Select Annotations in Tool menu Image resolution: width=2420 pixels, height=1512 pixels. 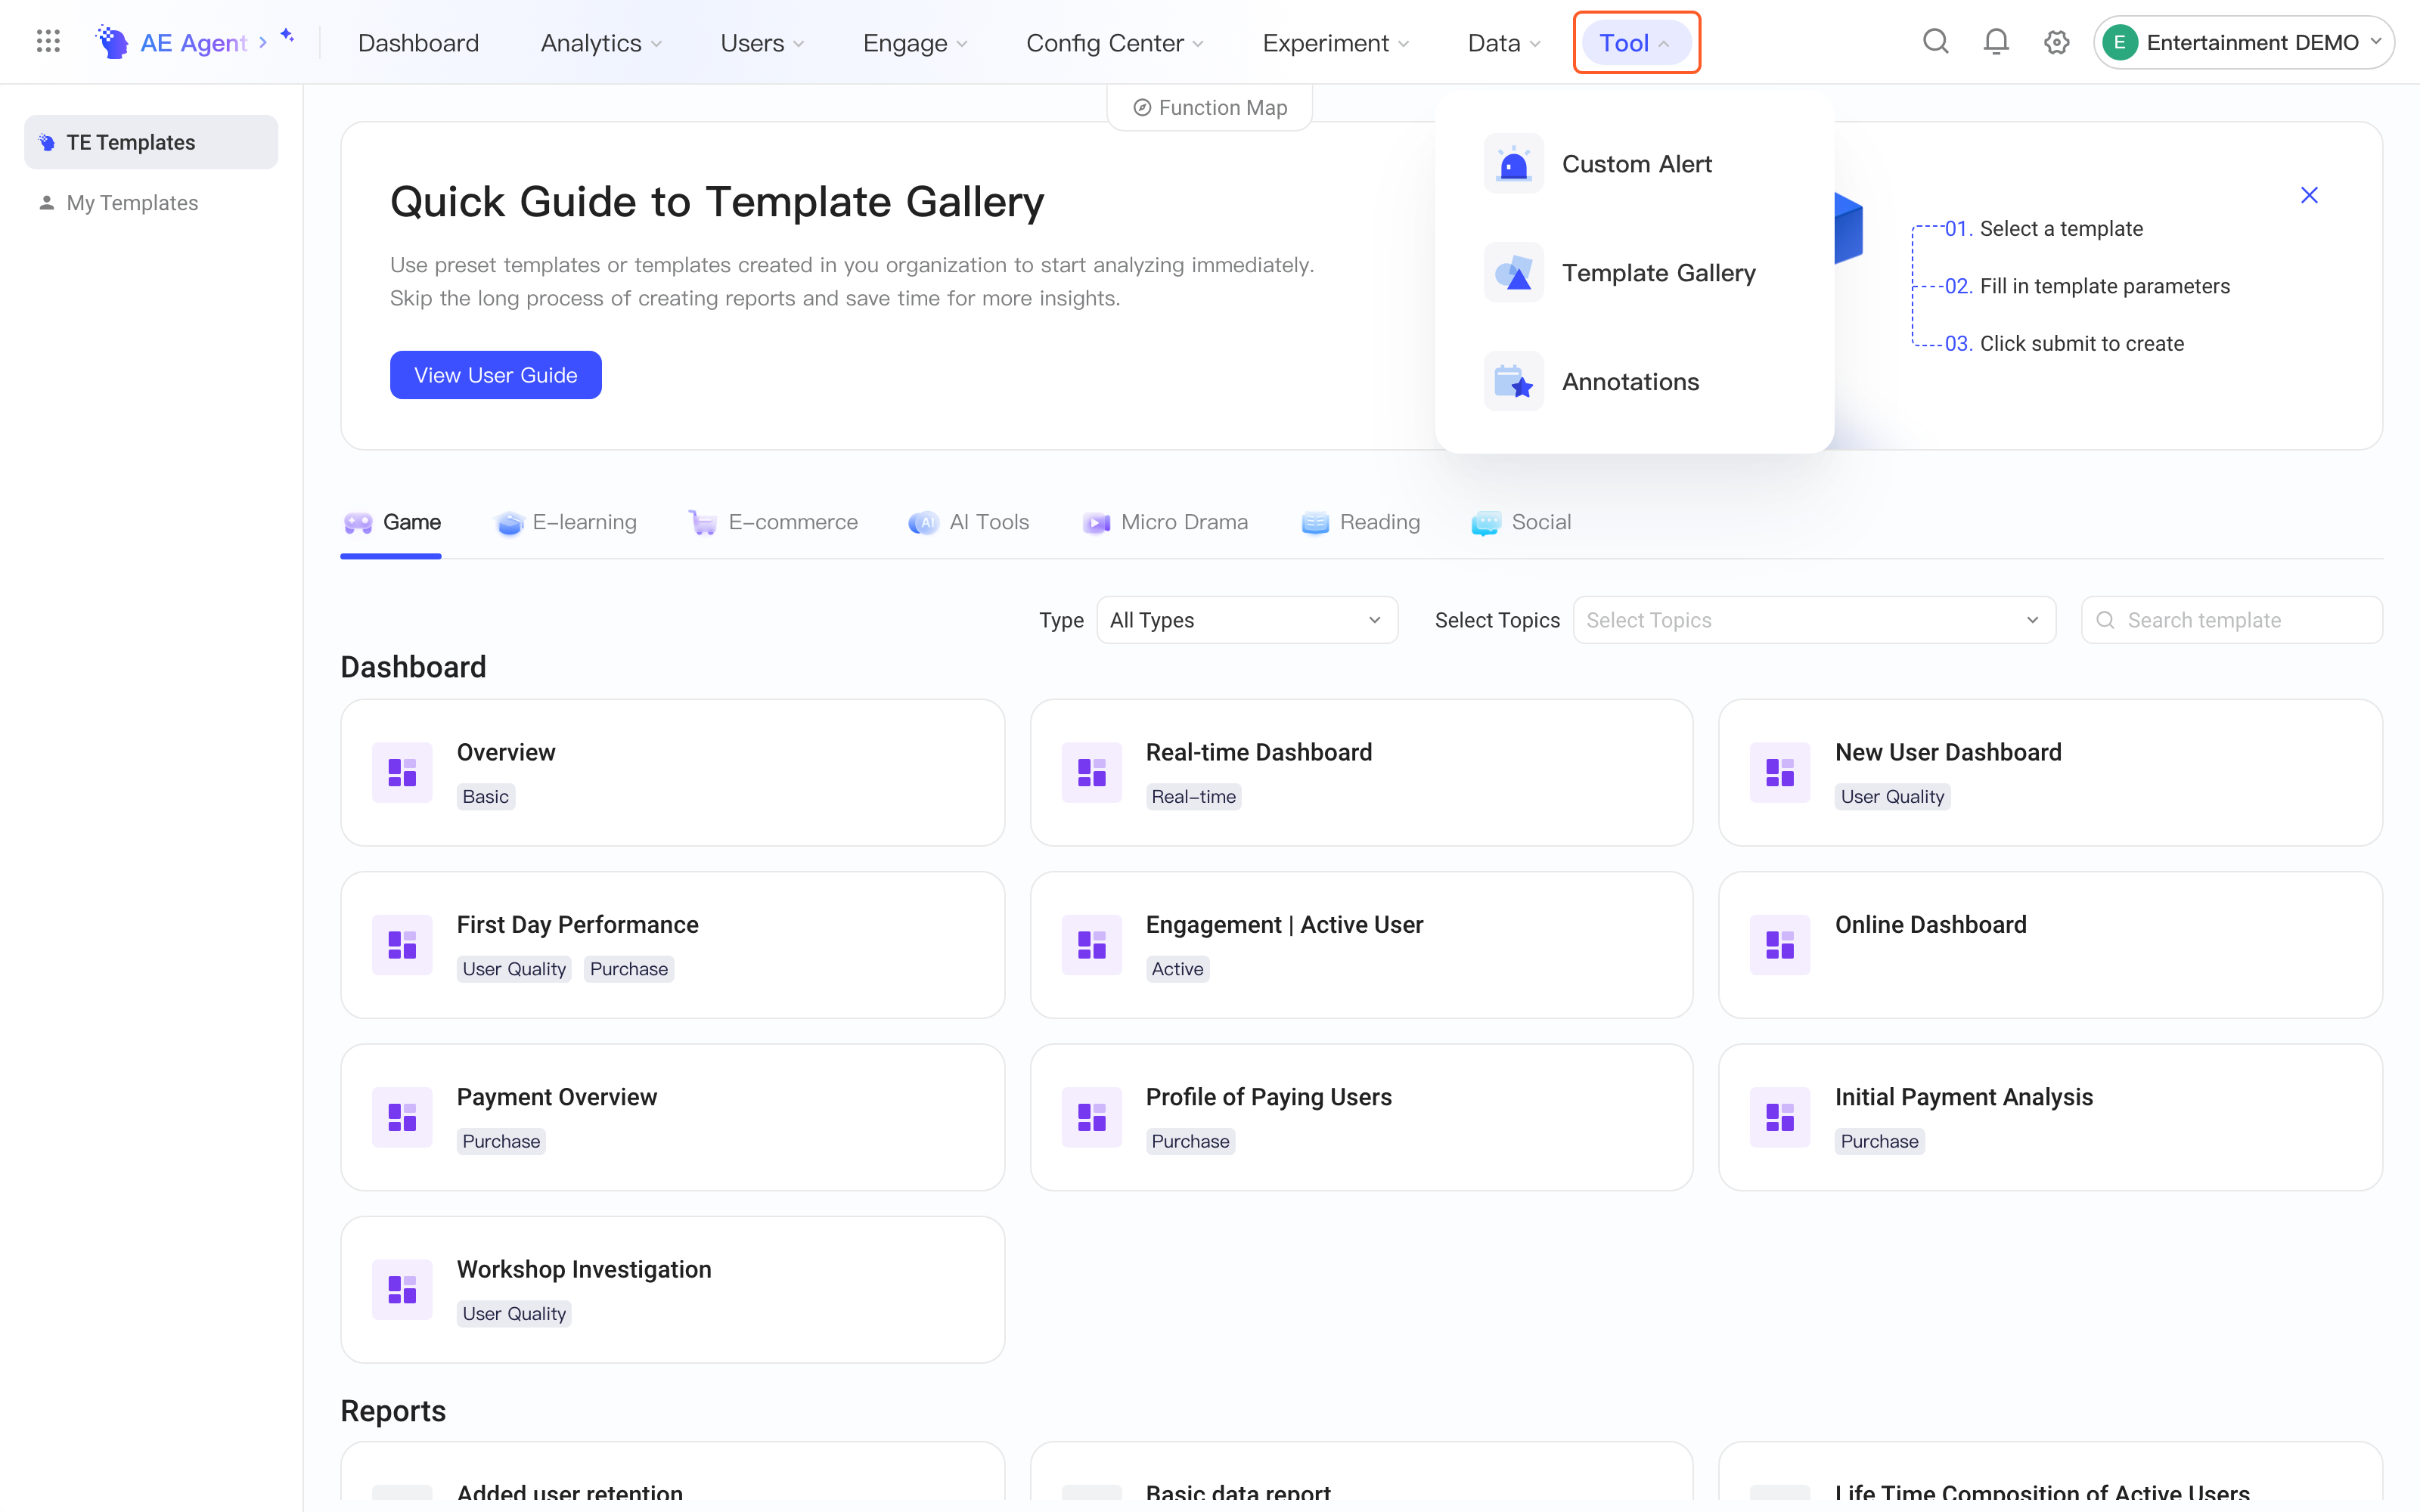(x=1635, y=381)
